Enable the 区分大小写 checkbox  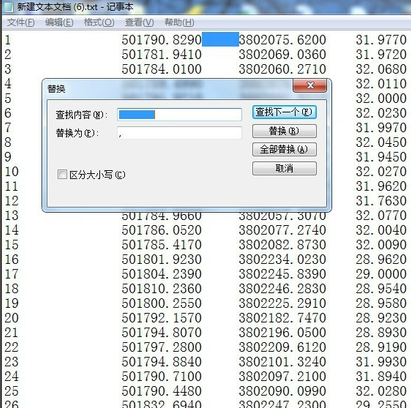(x=62, y=174)
